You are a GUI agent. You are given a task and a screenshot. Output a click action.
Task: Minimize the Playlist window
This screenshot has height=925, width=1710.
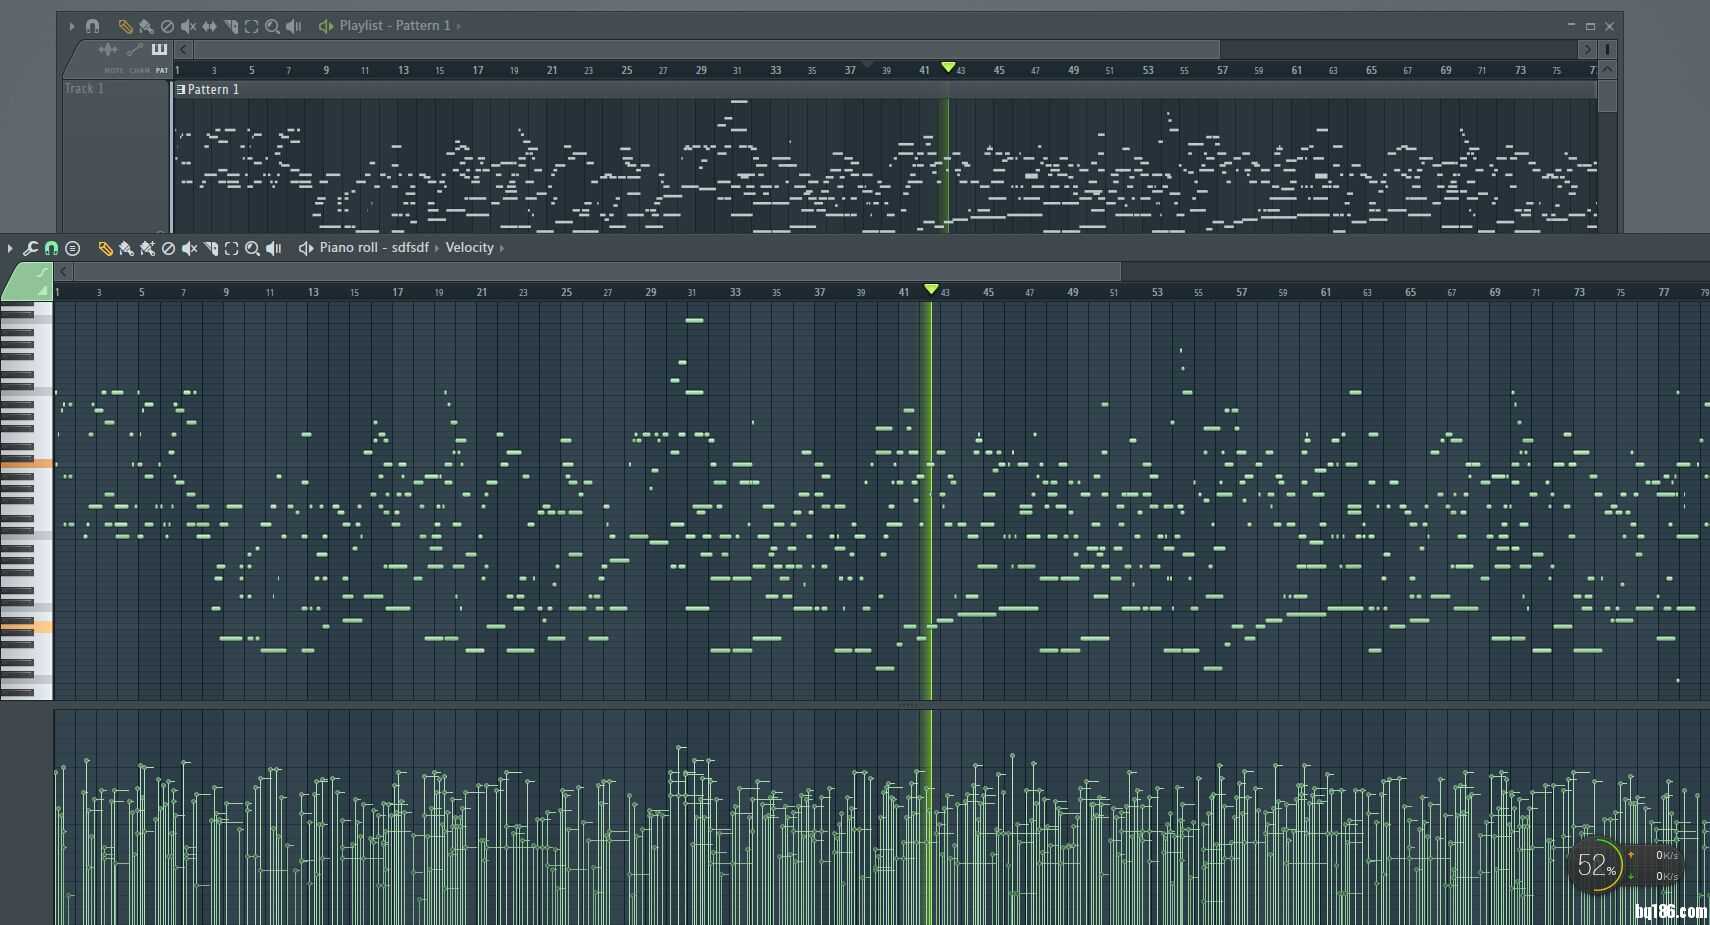tap(1571, 26)
